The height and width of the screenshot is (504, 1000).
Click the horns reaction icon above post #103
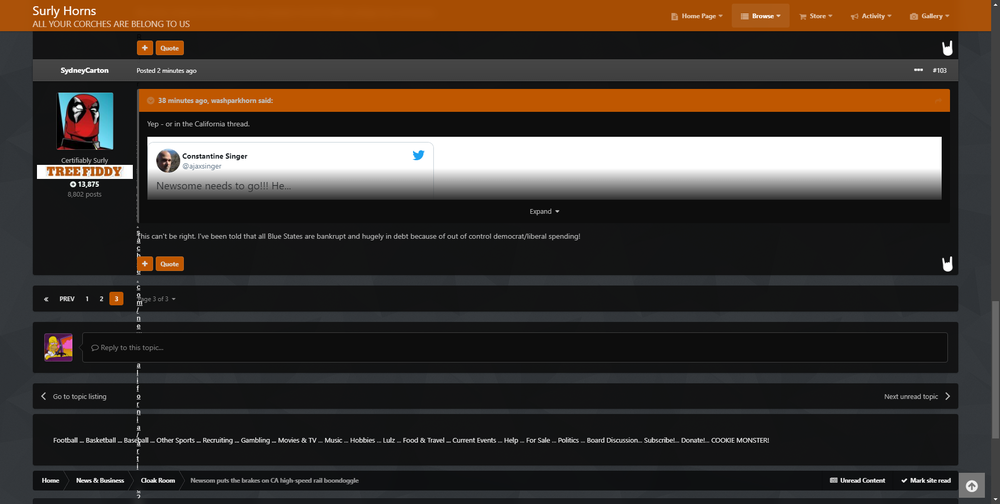click(947, 48)
